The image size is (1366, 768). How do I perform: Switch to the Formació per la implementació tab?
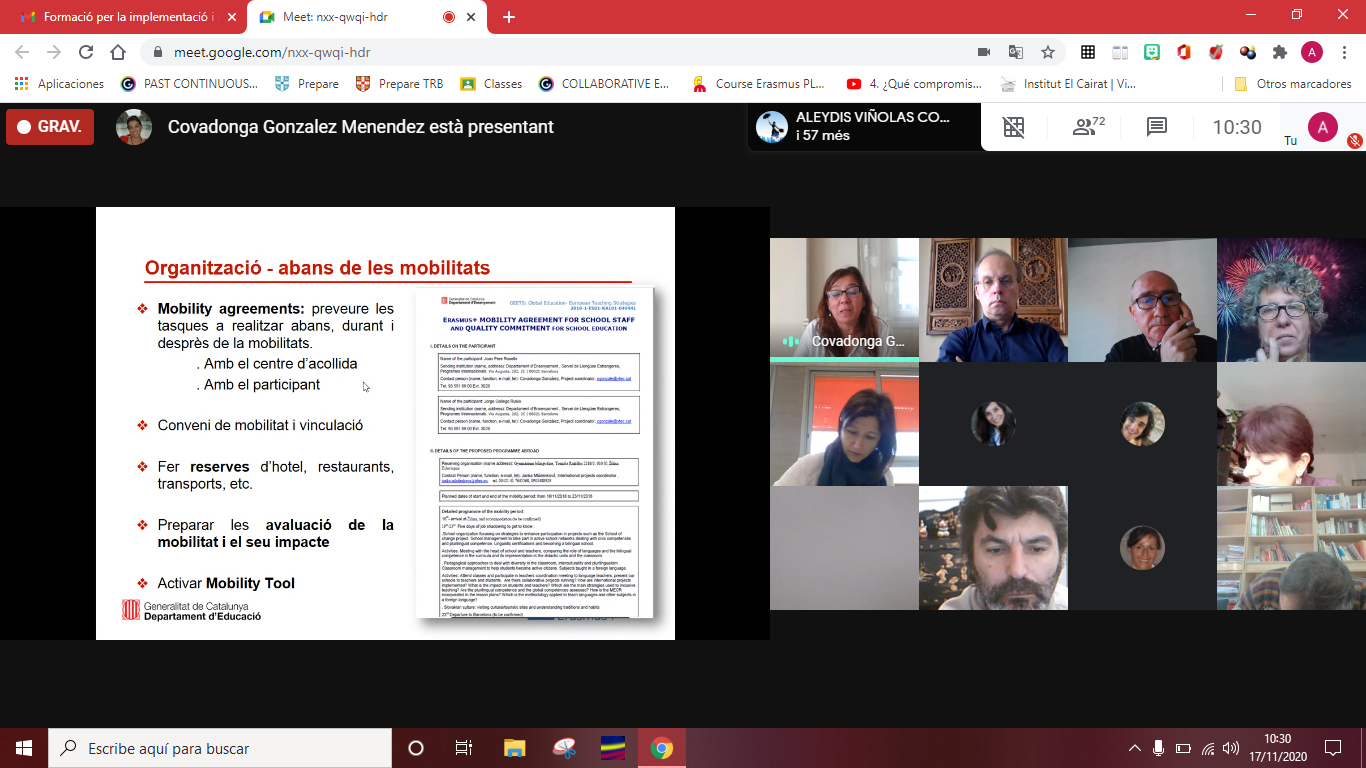[x=123, y=17]
